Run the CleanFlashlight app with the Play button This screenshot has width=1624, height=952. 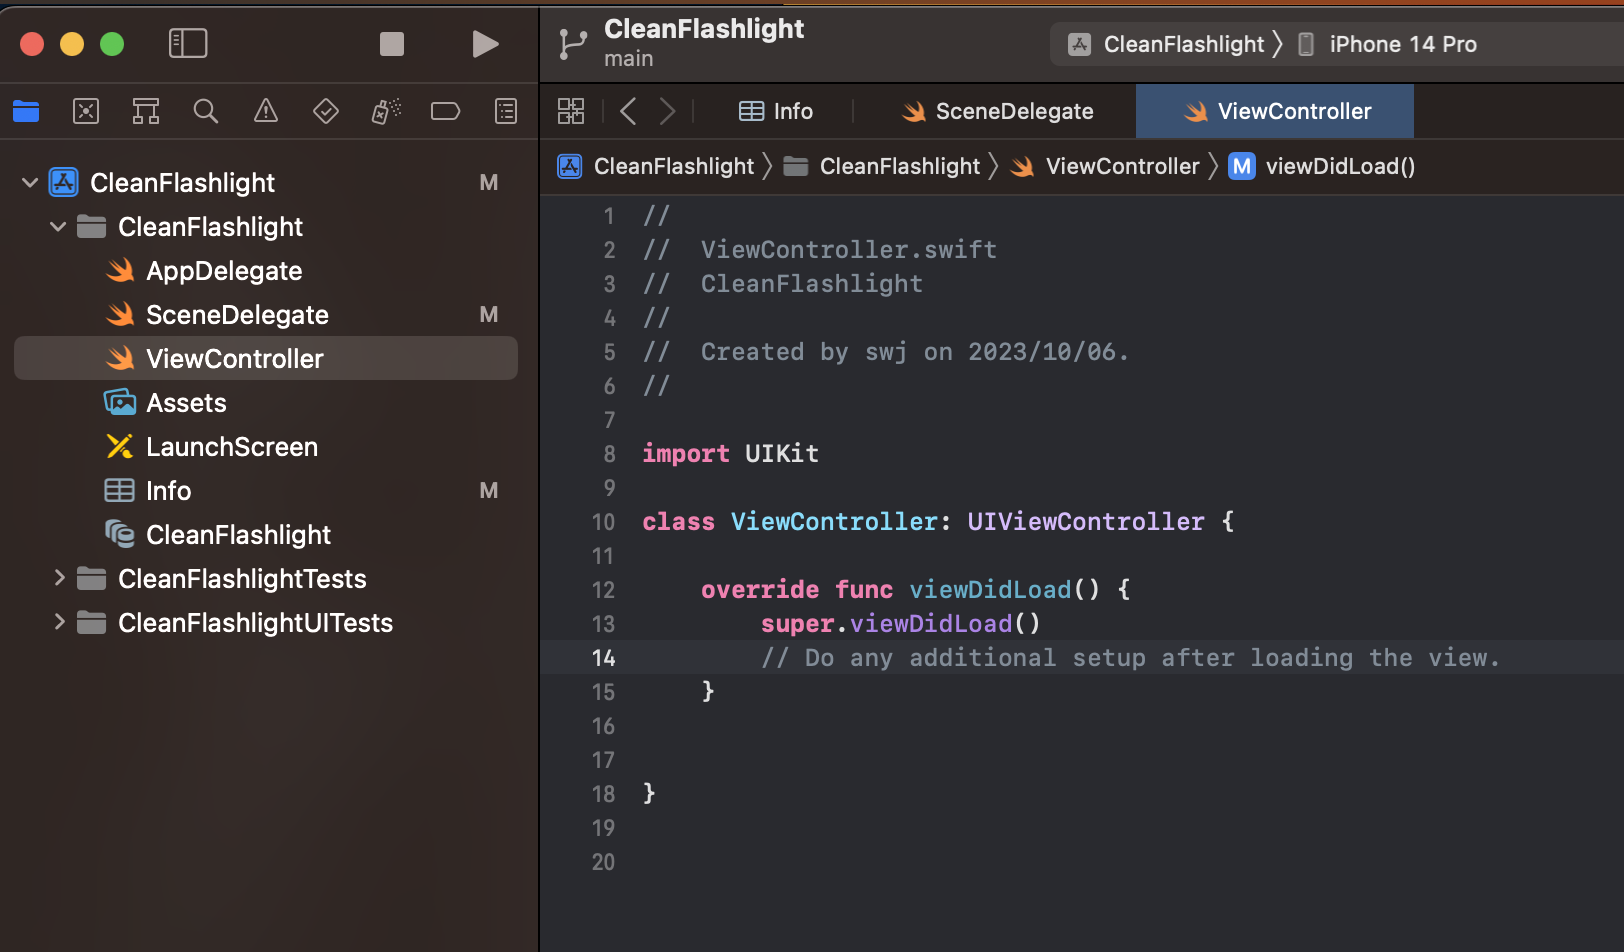click(x=485, y=43)
